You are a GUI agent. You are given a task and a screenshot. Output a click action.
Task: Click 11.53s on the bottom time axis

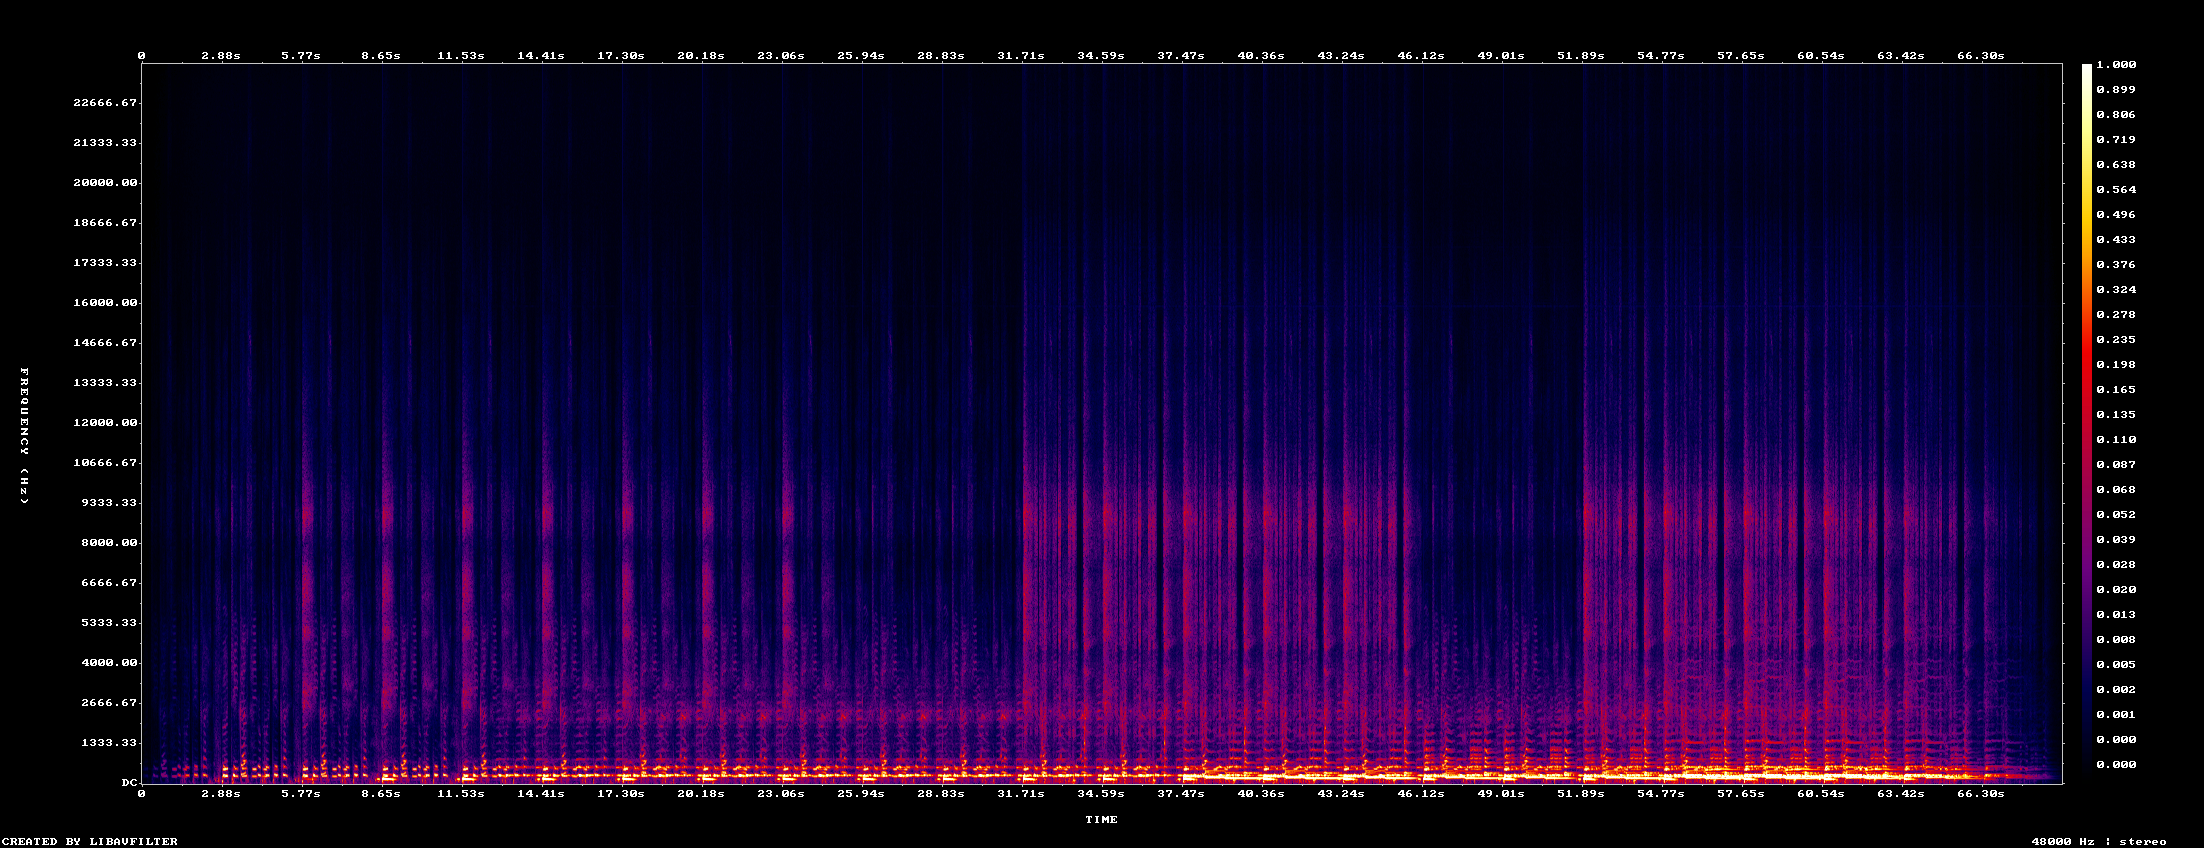(x=461, y=794)
